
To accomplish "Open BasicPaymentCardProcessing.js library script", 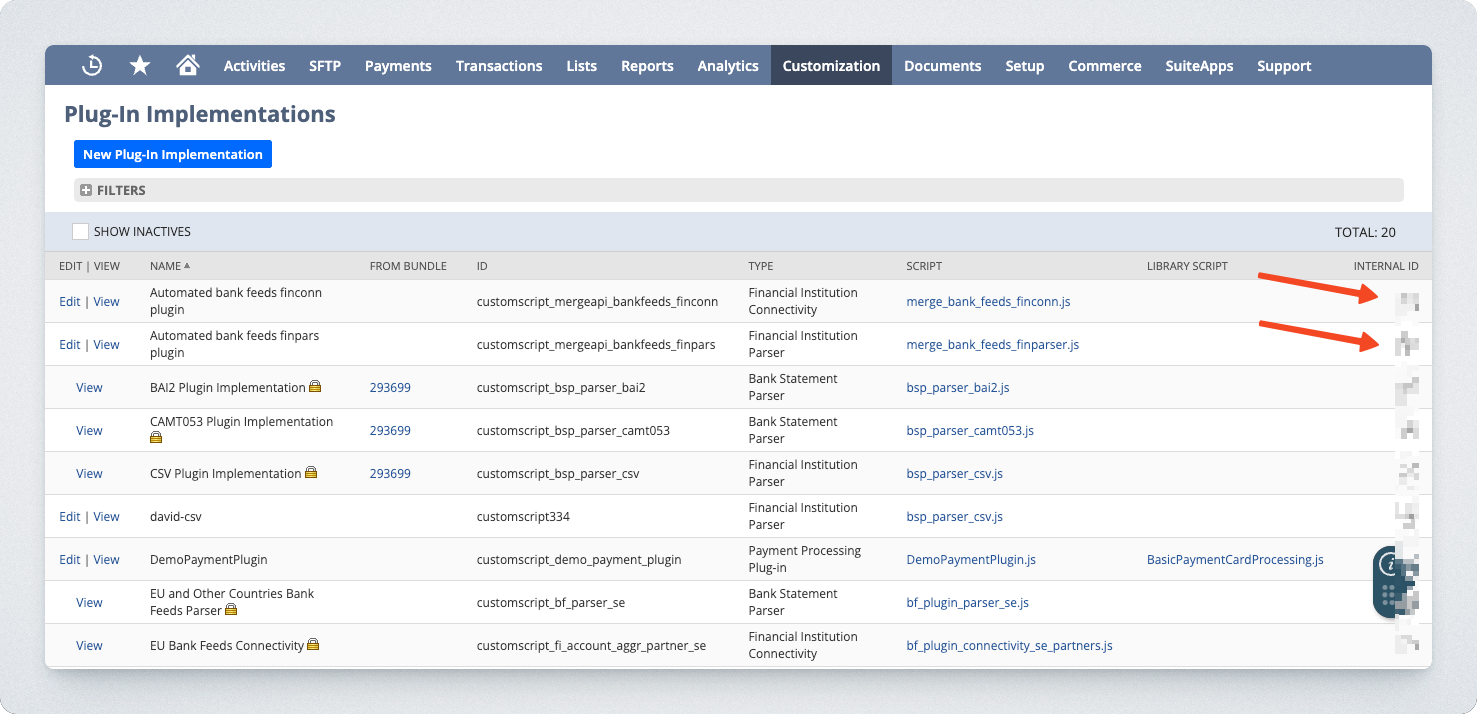I will [x=1235, y=559].
